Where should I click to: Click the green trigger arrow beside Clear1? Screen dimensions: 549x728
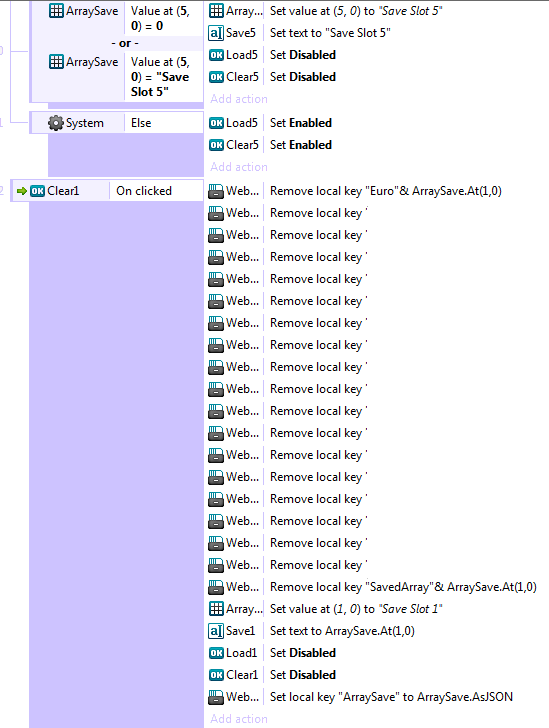pos(21,191)
